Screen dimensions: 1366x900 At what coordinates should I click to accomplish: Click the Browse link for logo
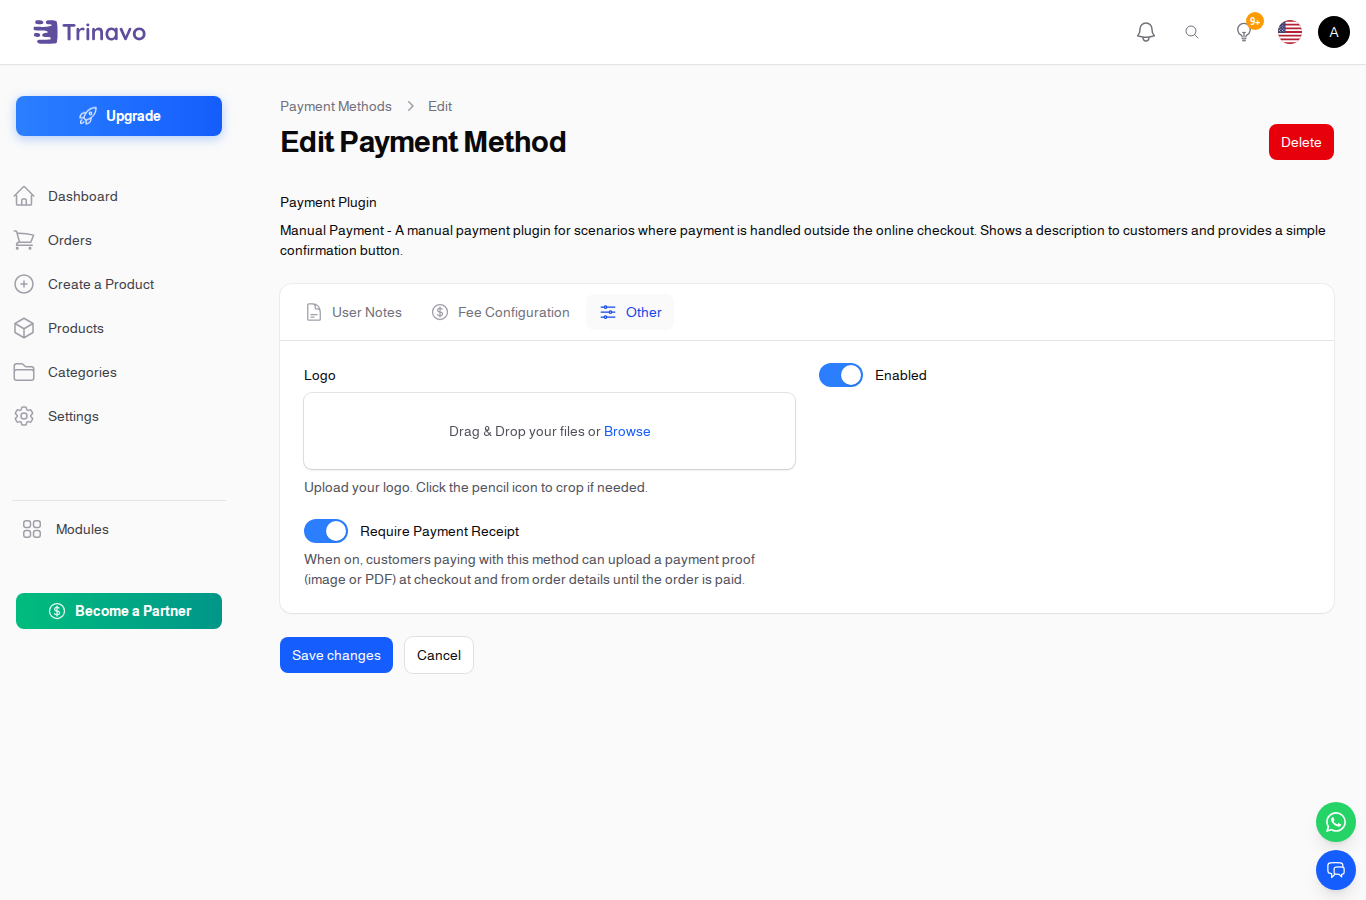point(627,431)
